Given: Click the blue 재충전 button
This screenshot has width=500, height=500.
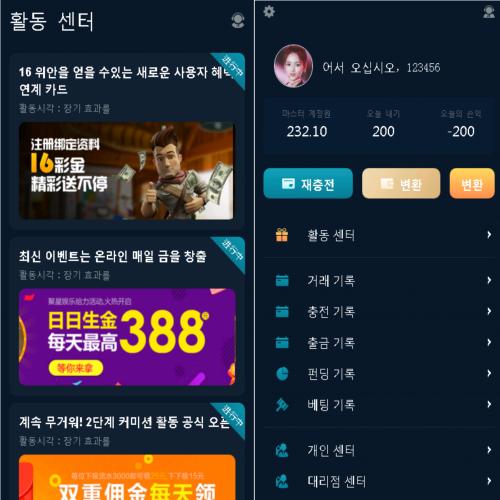Looking at the screenshot, I should 308,183.
